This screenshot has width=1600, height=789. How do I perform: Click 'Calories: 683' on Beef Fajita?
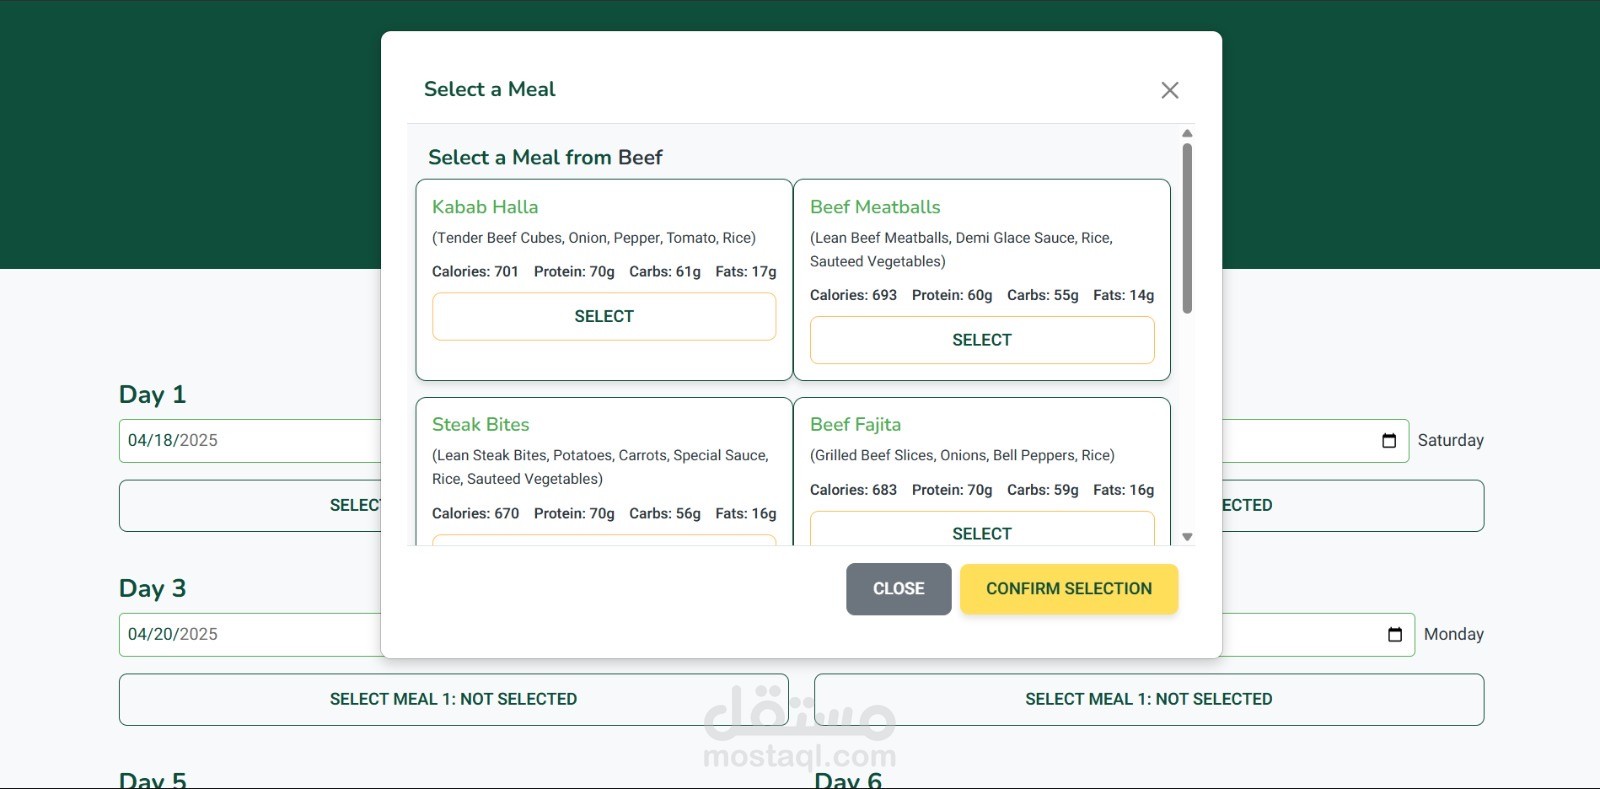pyautogui.click(x=853, y=490)
